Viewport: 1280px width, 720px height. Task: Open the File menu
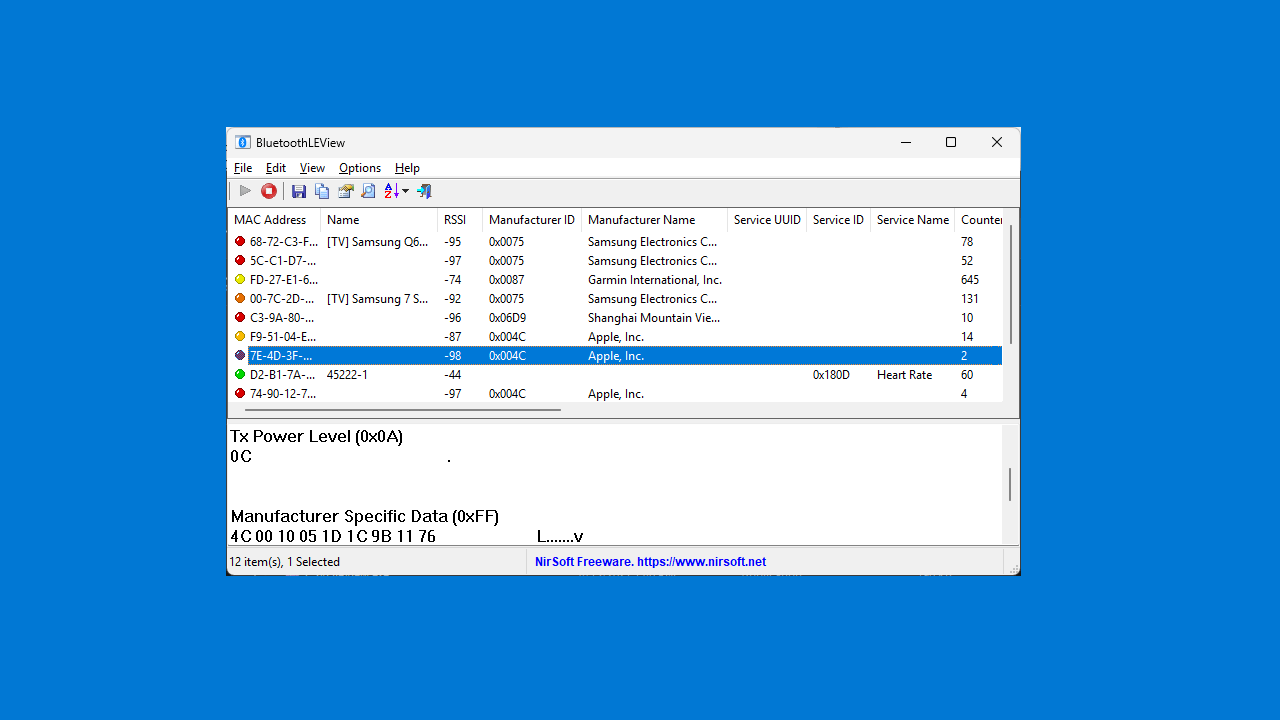coord(243,168)
